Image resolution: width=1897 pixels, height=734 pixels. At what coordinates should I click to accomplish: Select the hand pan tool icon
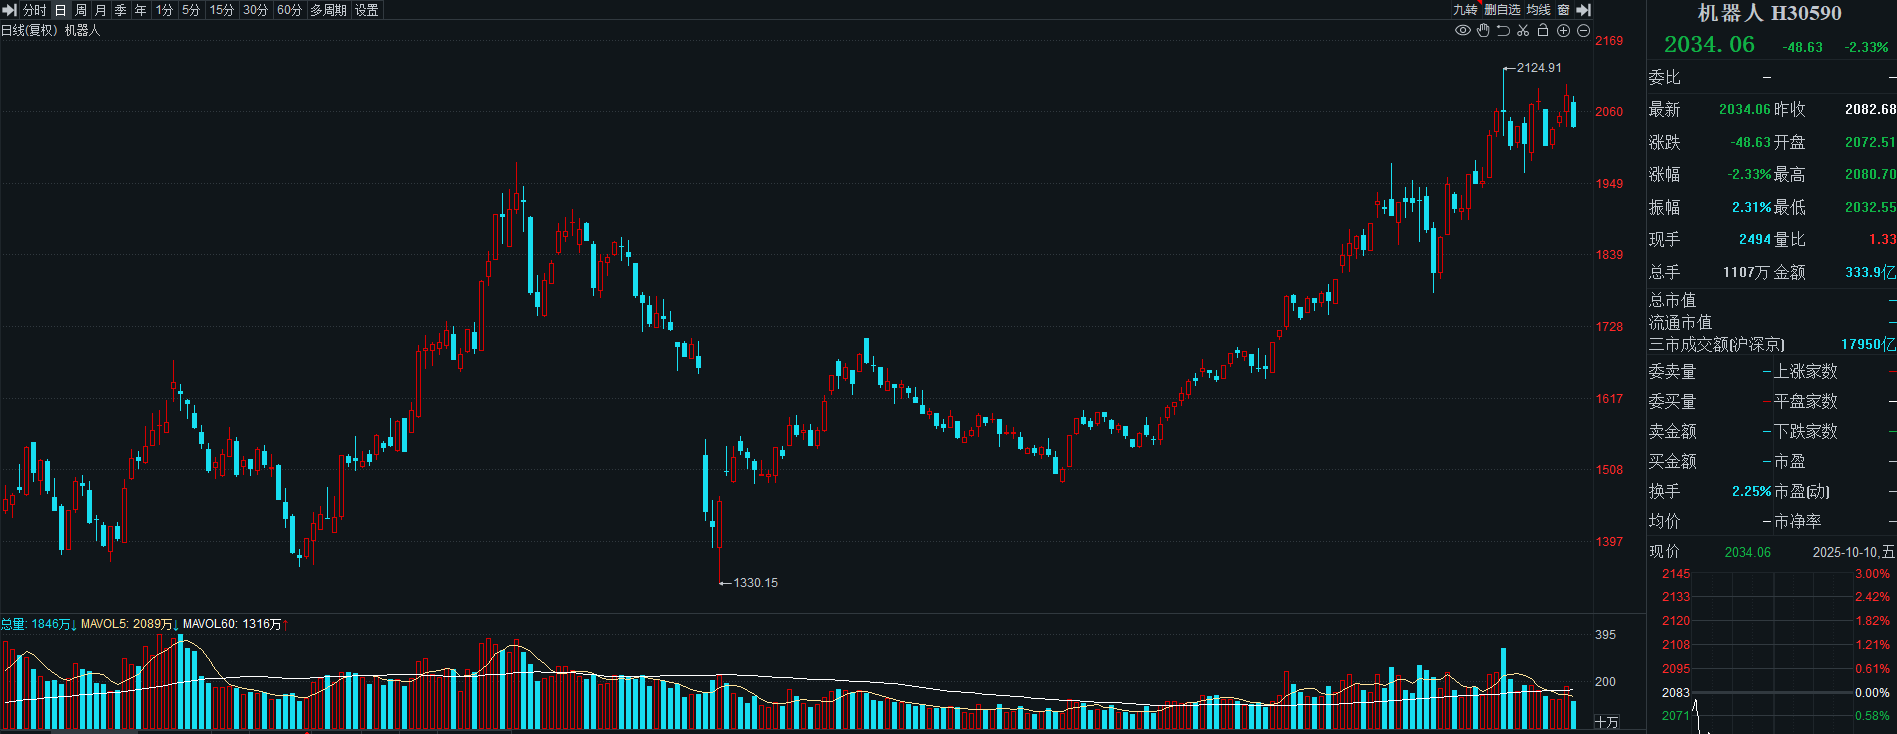(x=1483, y=31)
